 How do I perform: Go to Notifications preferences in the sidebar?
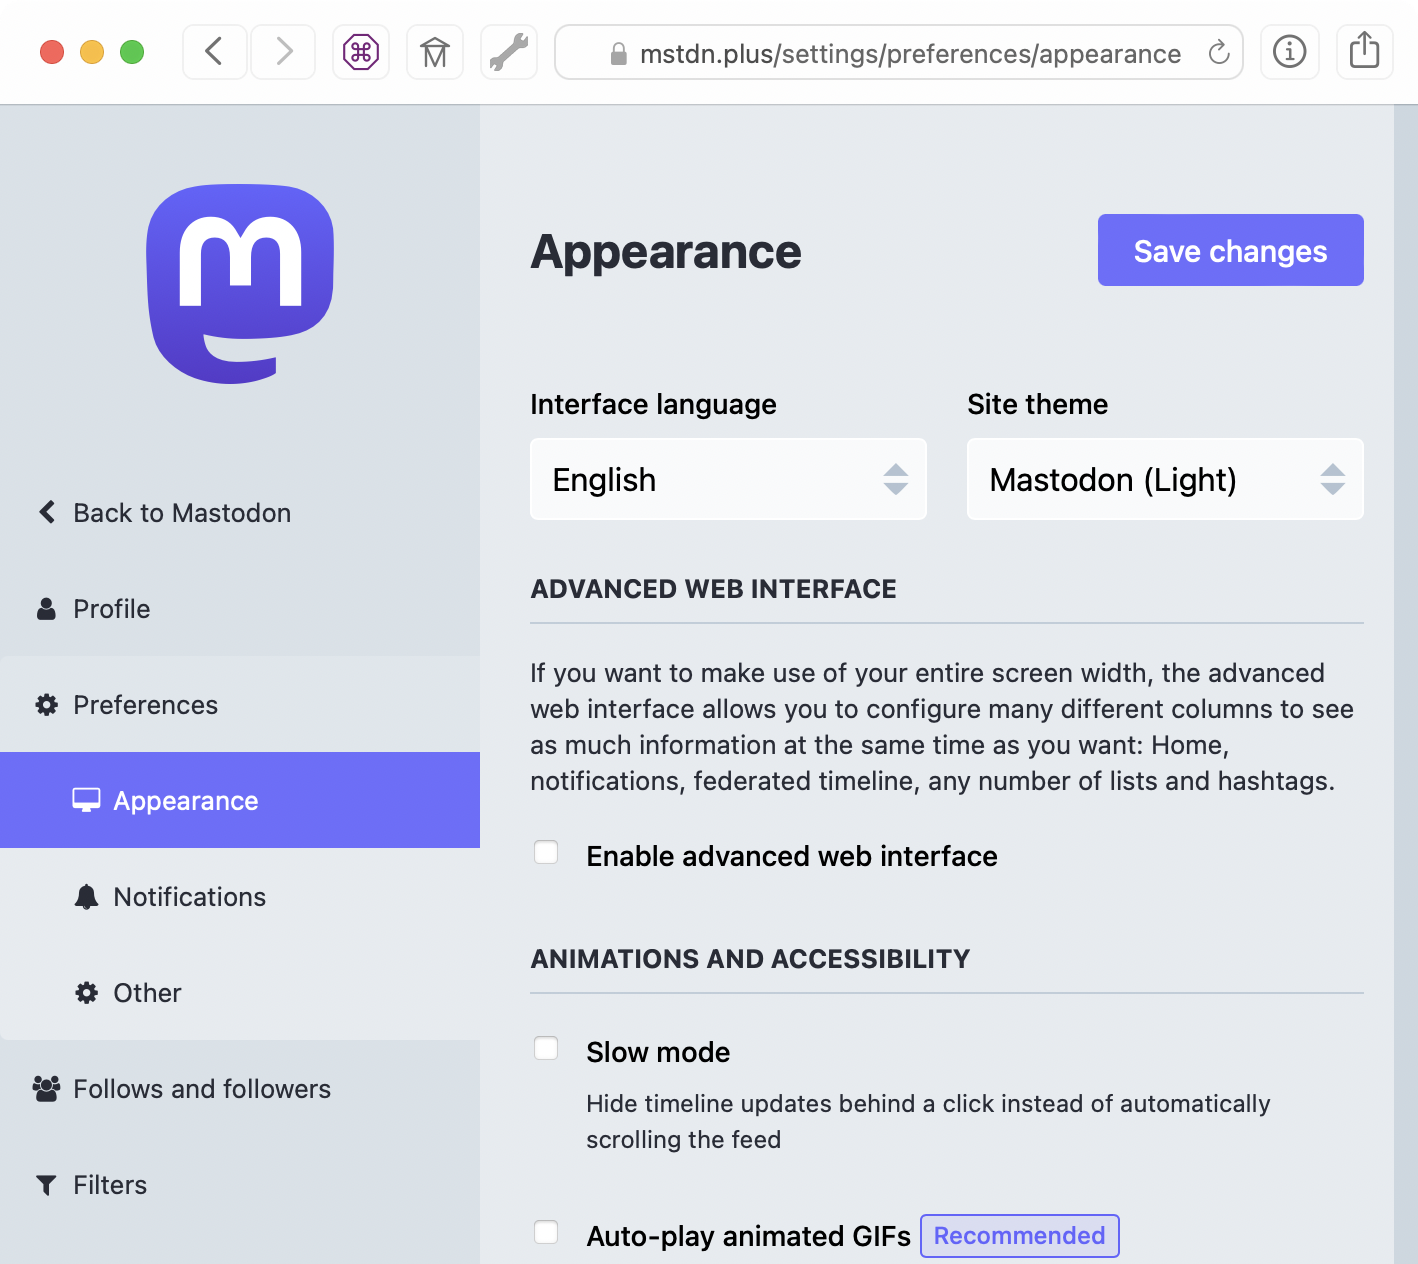189,897
